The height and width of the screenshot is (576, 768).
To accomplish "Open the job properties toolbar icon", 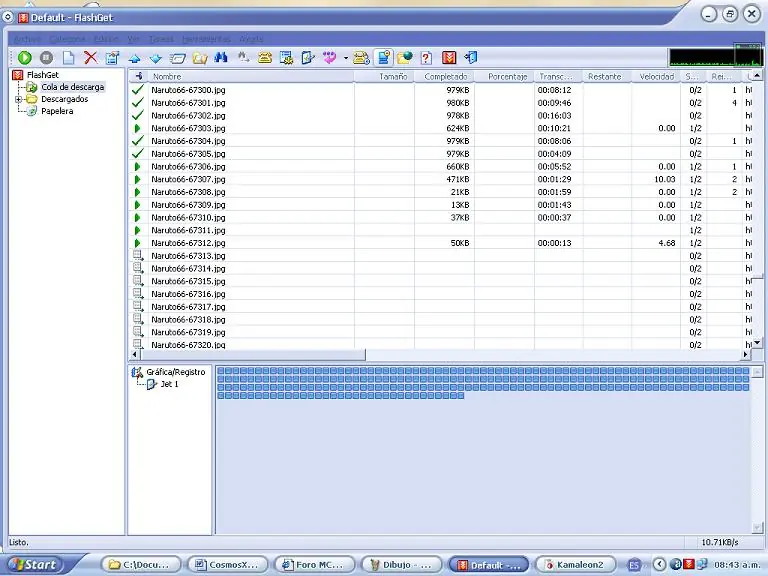I will tap(113, 58).
